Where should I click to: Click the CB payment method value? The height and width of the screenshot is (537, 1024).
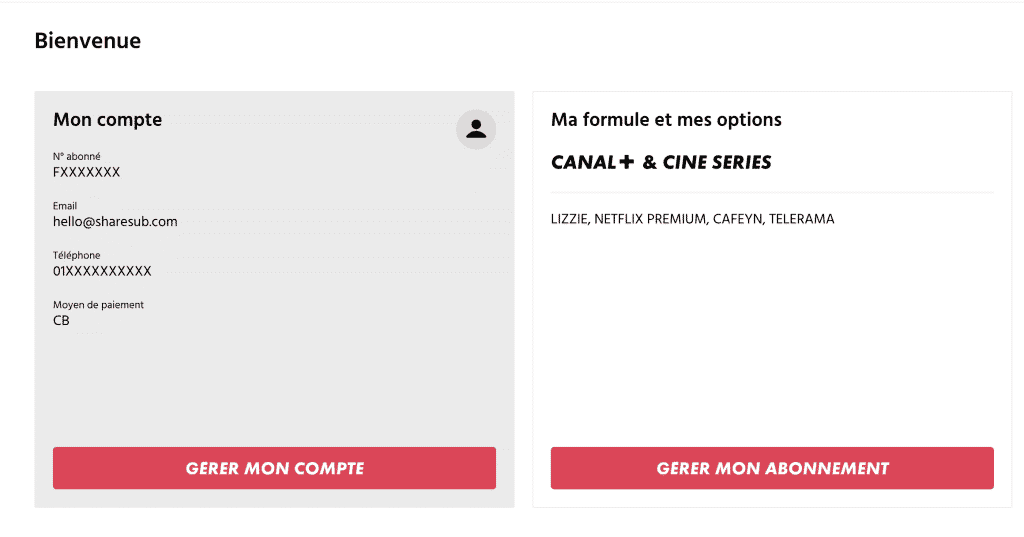pyautogui.click(x=61, y=321)
